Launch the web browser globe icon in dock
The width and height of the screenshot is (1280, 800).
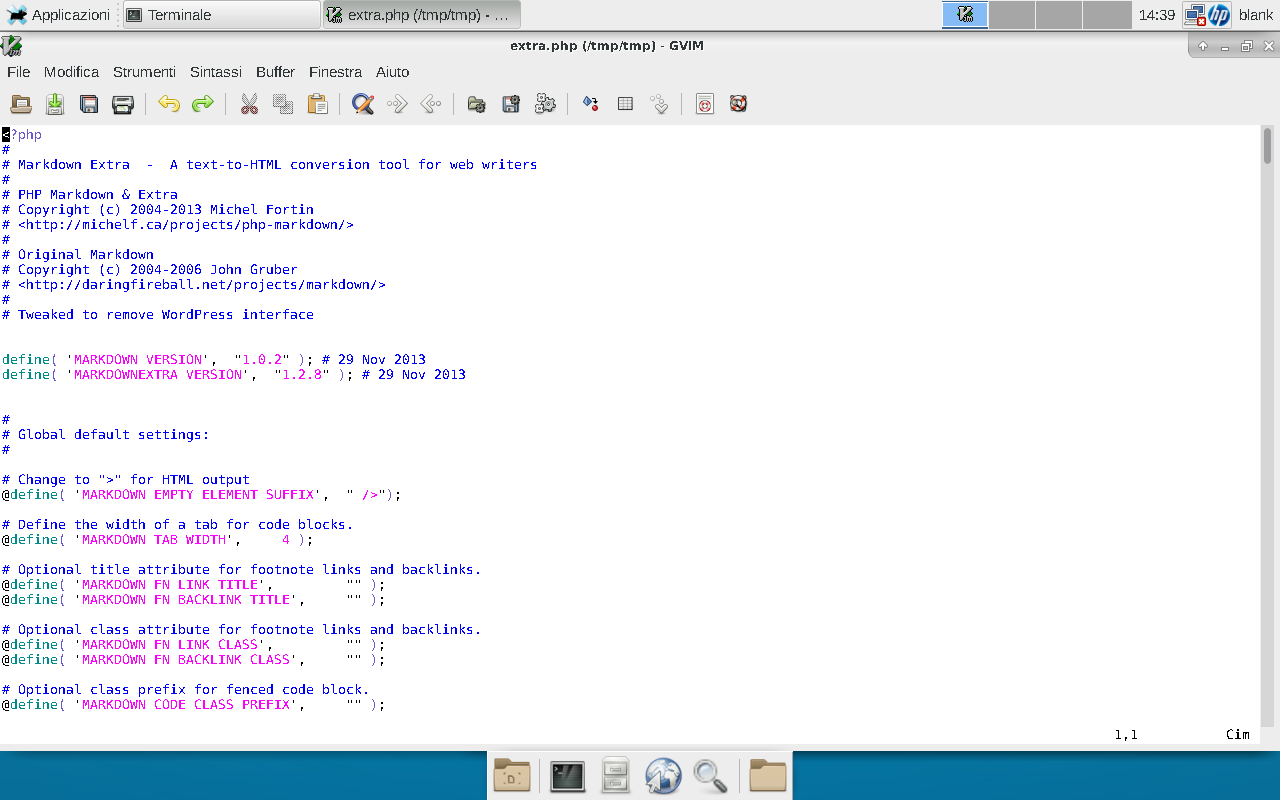click(x=663, y=776)
